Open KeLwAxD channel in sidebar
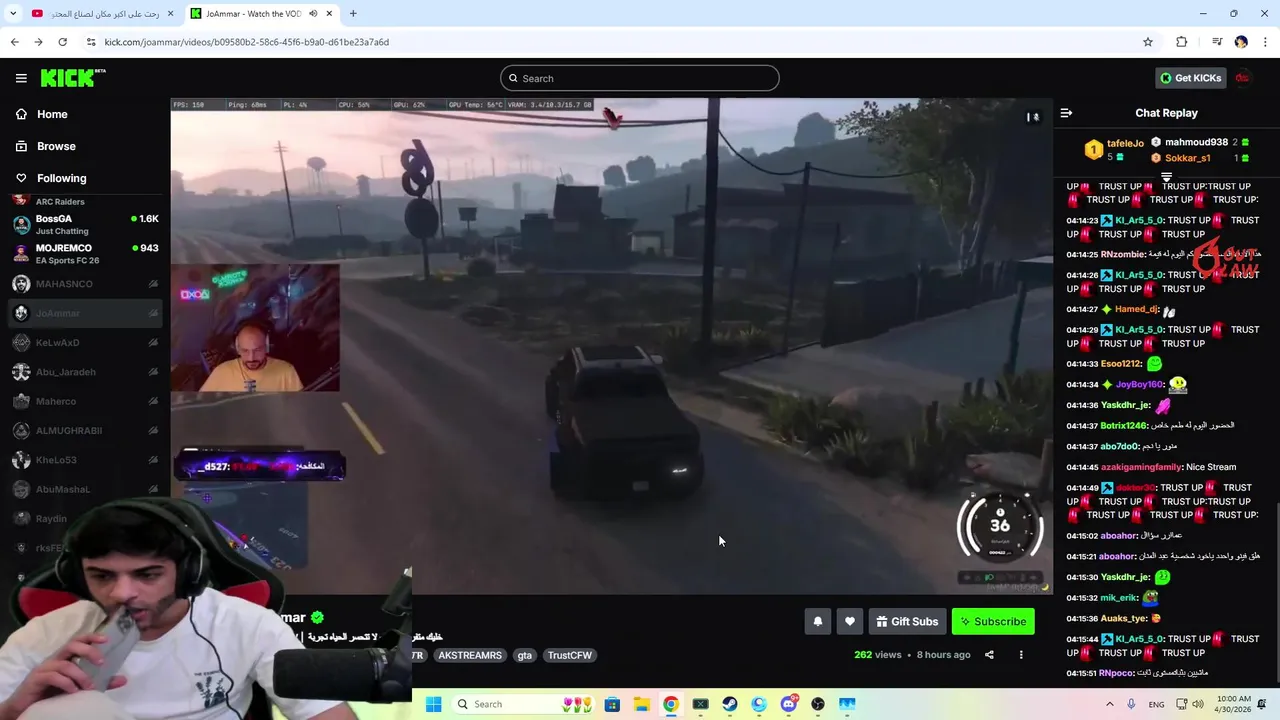The image size is (1280, 720). point(85,342)
